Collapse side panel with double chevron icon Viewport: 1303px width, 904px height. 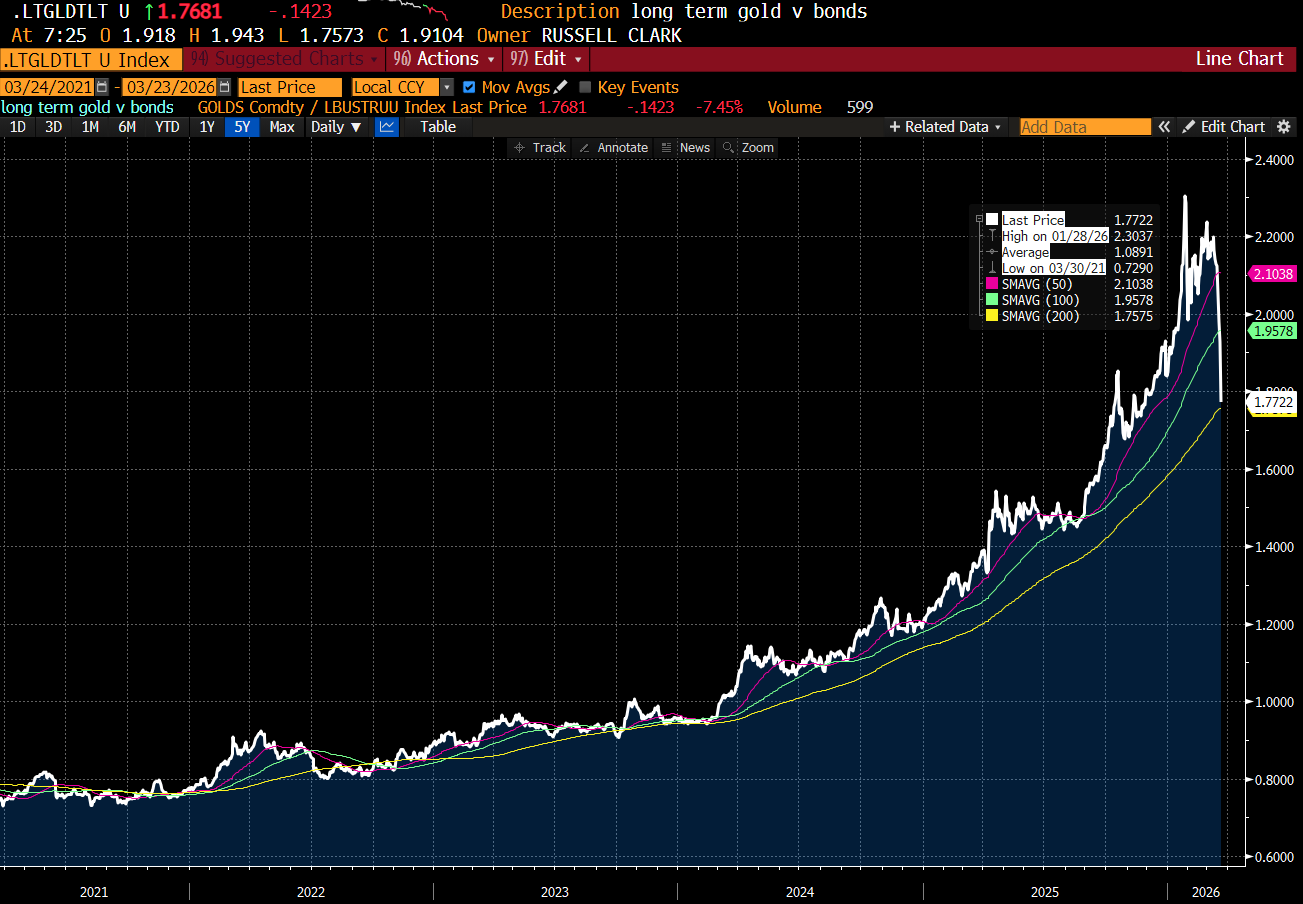1164,127
